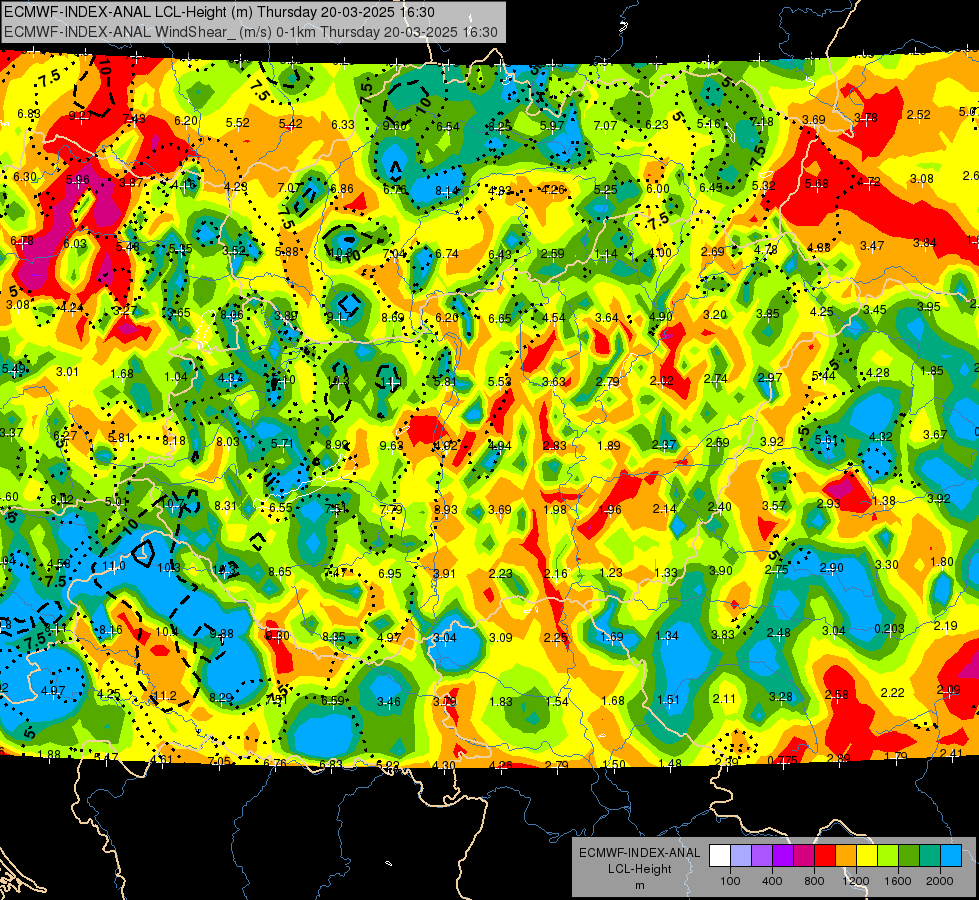Click the map value 5.52
Viewport: 979px width, 900px height.
tap(238, 122)
